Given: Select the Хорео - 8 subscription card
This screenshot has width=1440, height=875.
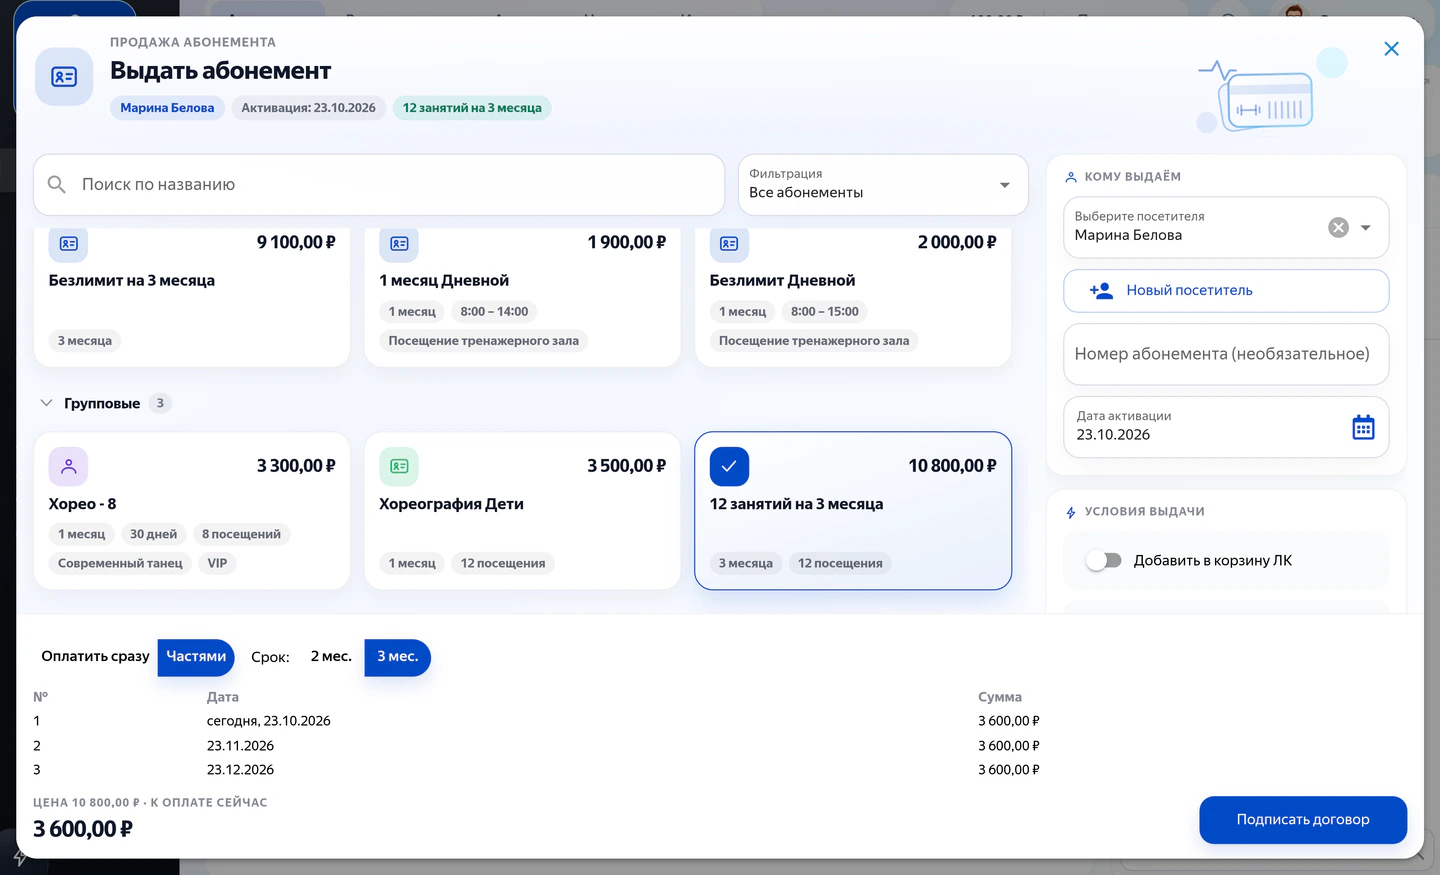Looking at the screenshot, I should [192, 511].
